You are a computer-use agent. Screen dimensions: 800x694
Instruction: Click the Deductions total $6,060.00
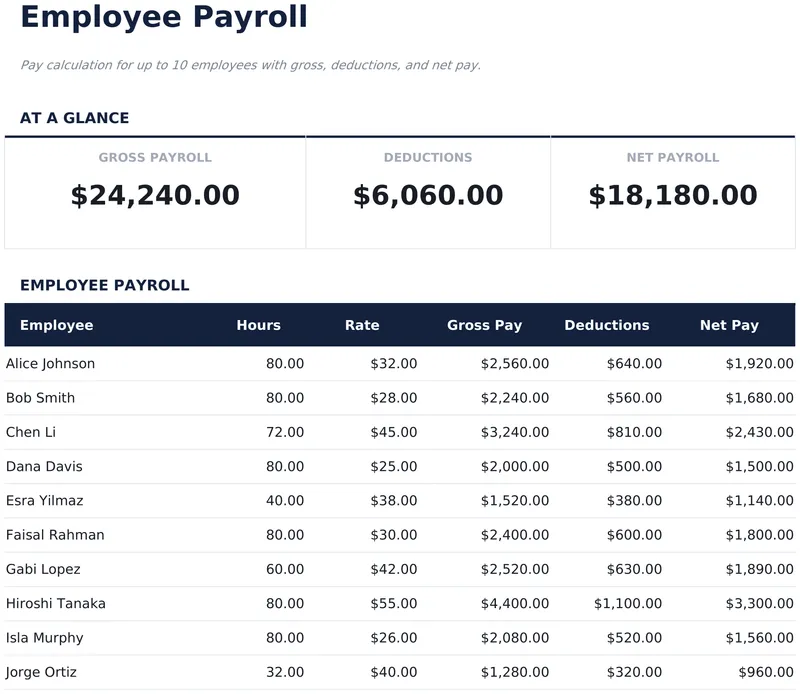pos(428,195)
